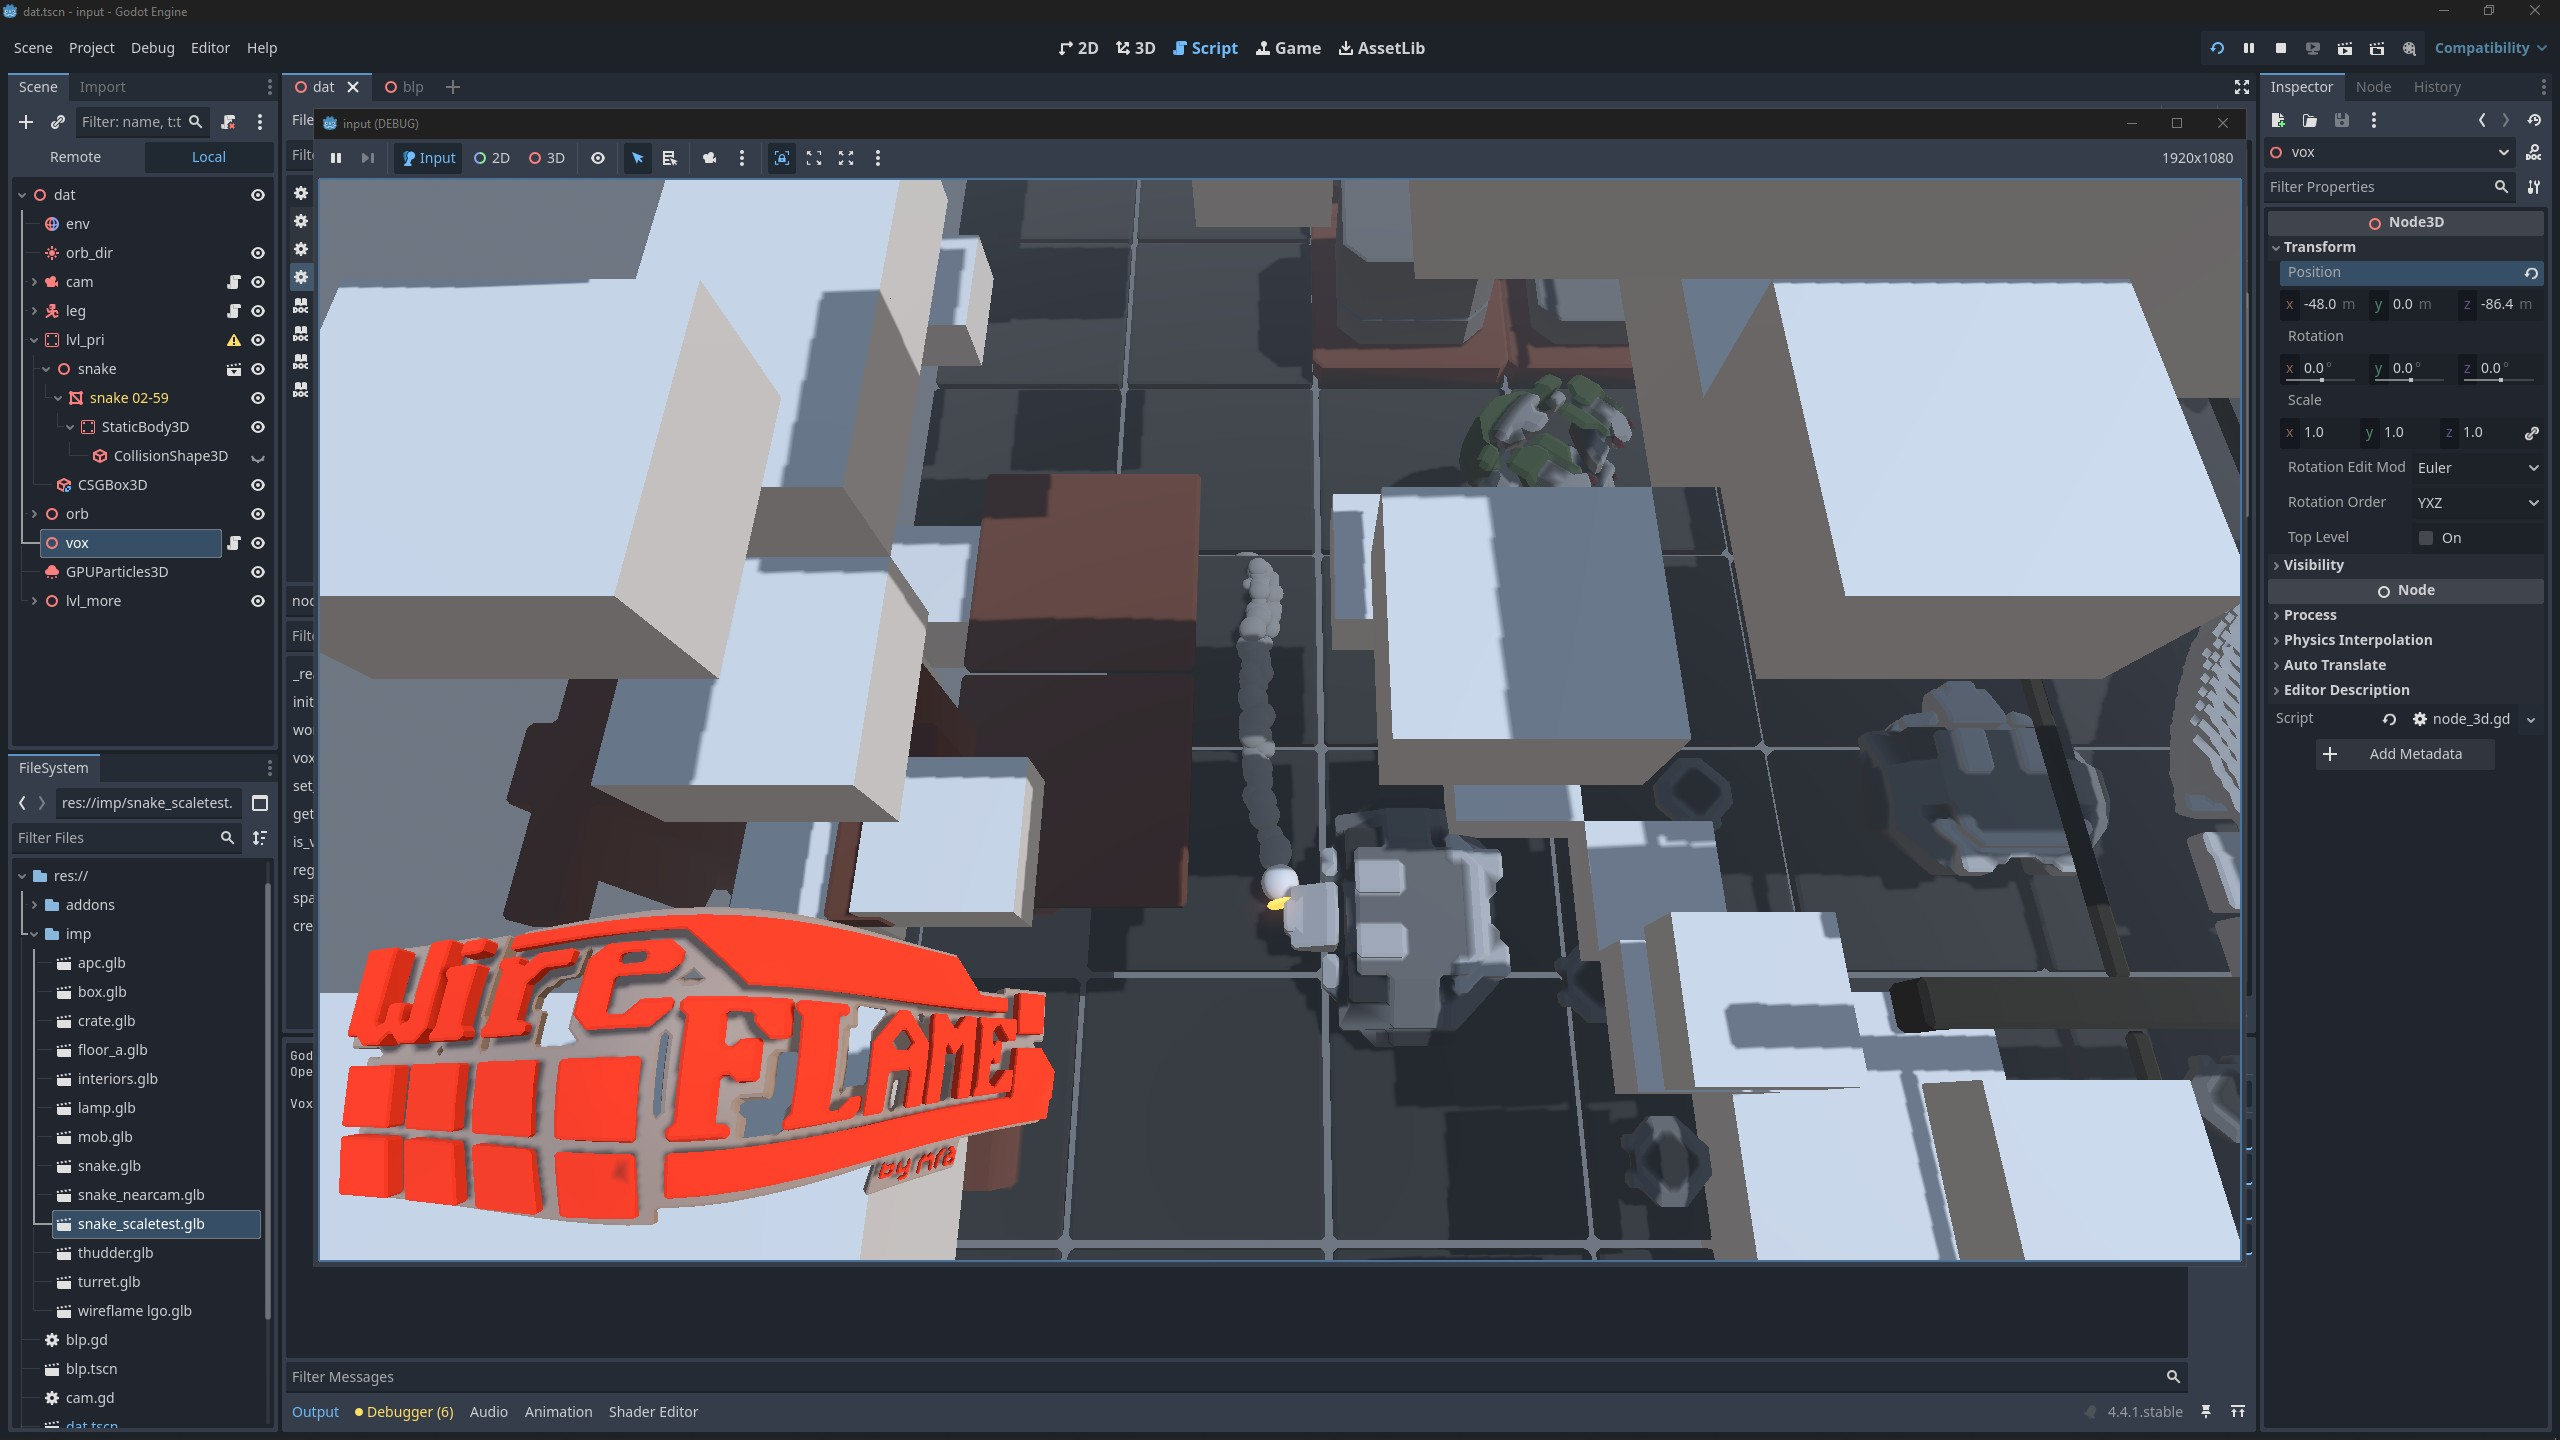Open the Debugger (6) bottom panel
Image resolution: width=2560 pixels, height=1440 pixels.
point(404,1412)
